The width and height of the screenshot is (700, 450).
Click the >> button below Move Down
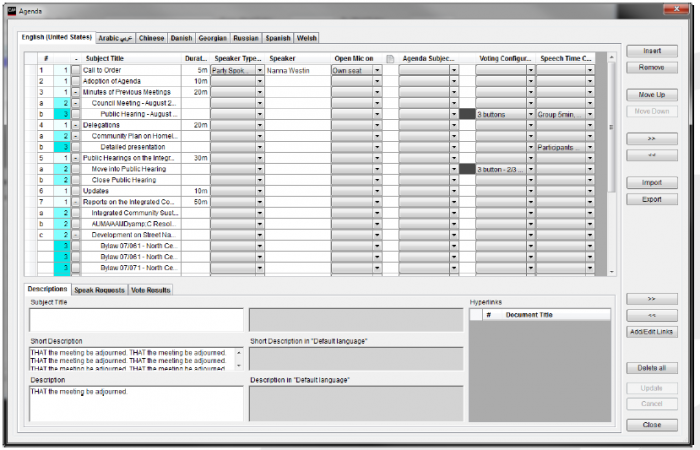[x=651, y=140]
